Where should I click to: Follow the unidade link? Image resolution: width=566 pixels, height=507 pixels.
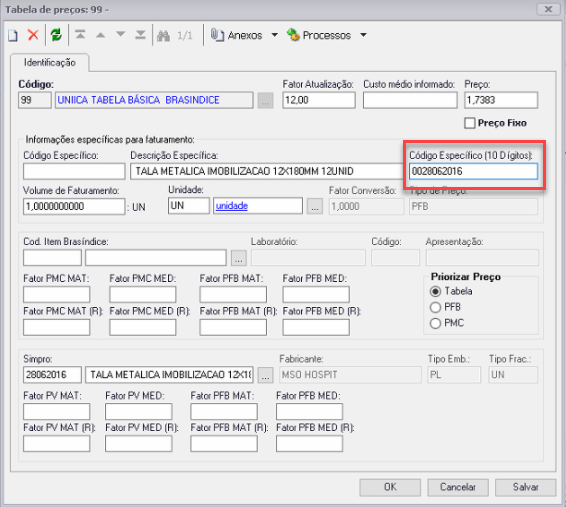pos(232,206)
